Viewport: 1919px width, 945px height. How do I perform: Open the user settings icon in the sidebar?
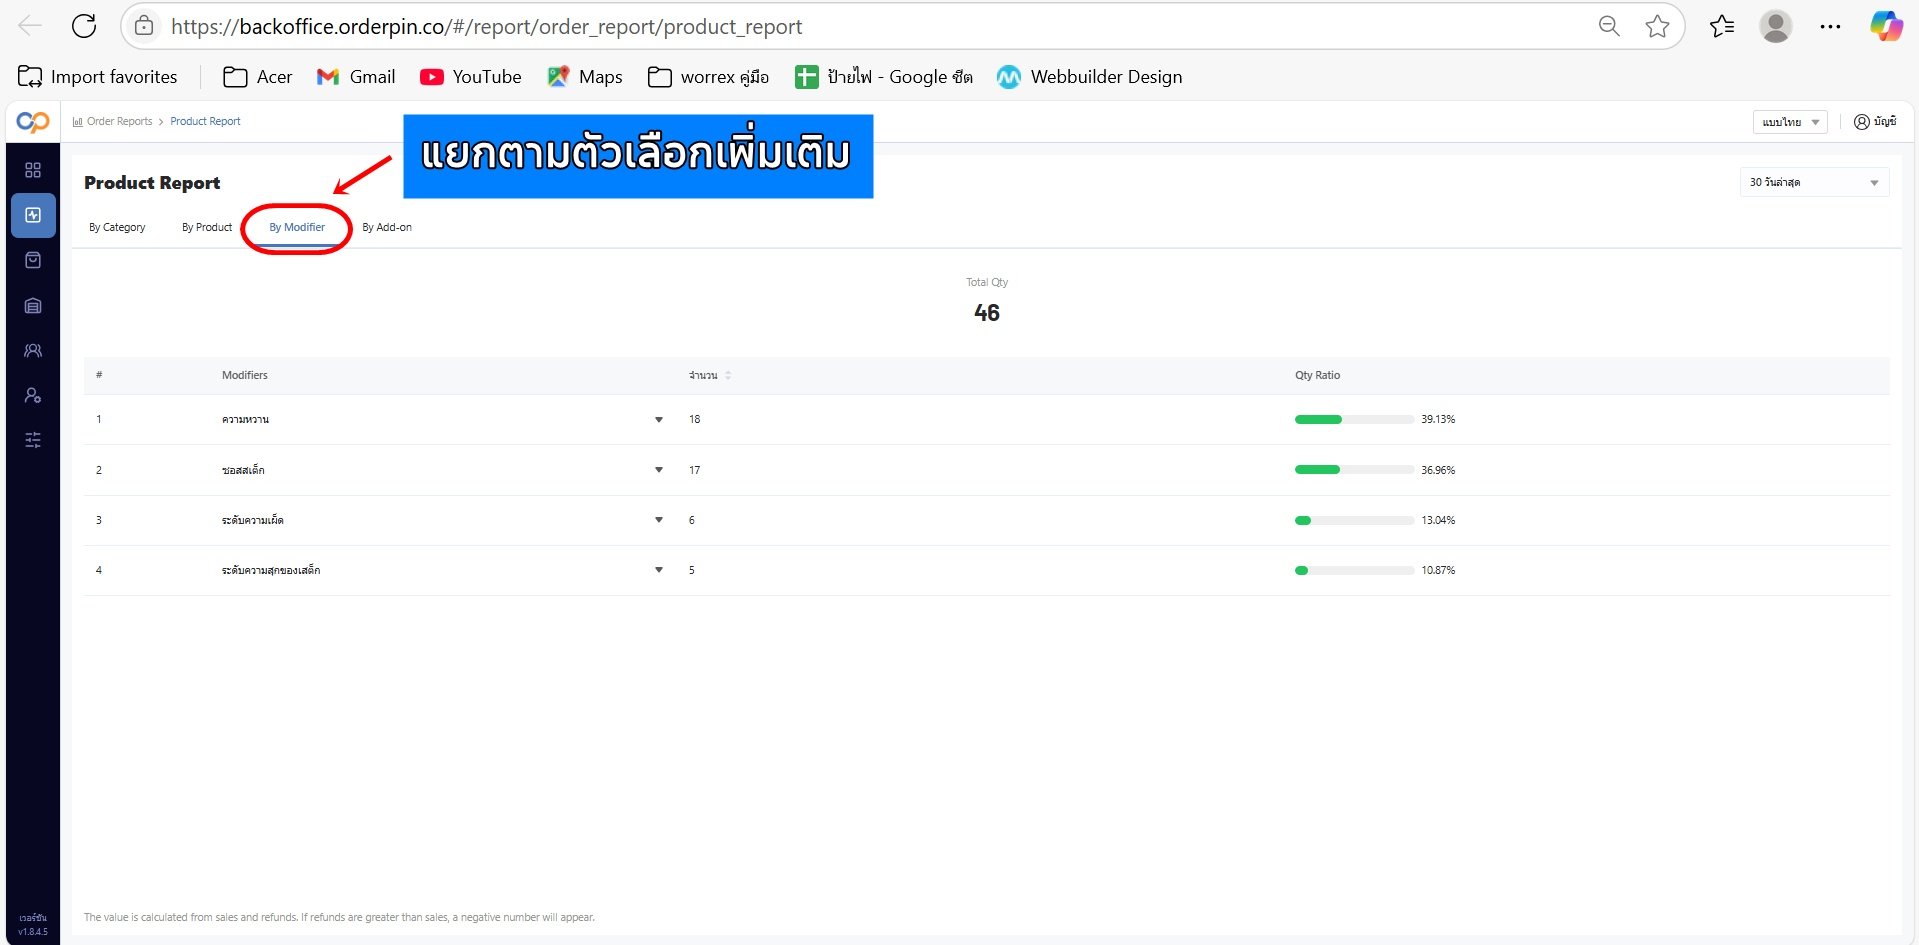(x=33, y=396)
